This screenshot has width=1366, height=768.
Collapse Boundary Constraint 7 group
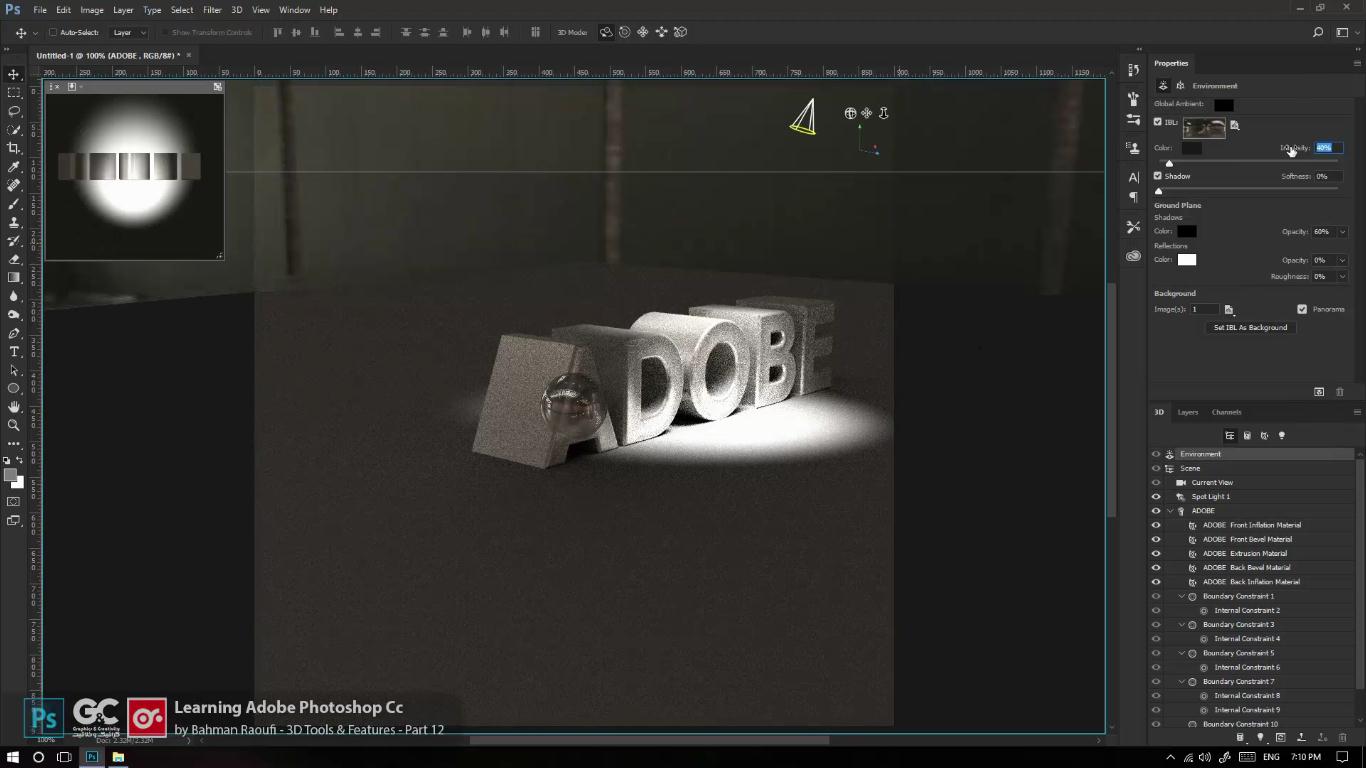1181,682
